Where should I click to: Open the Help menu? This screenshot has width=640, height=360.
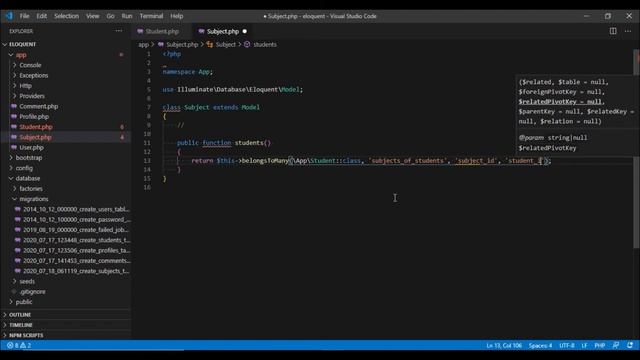click(177, 16)
